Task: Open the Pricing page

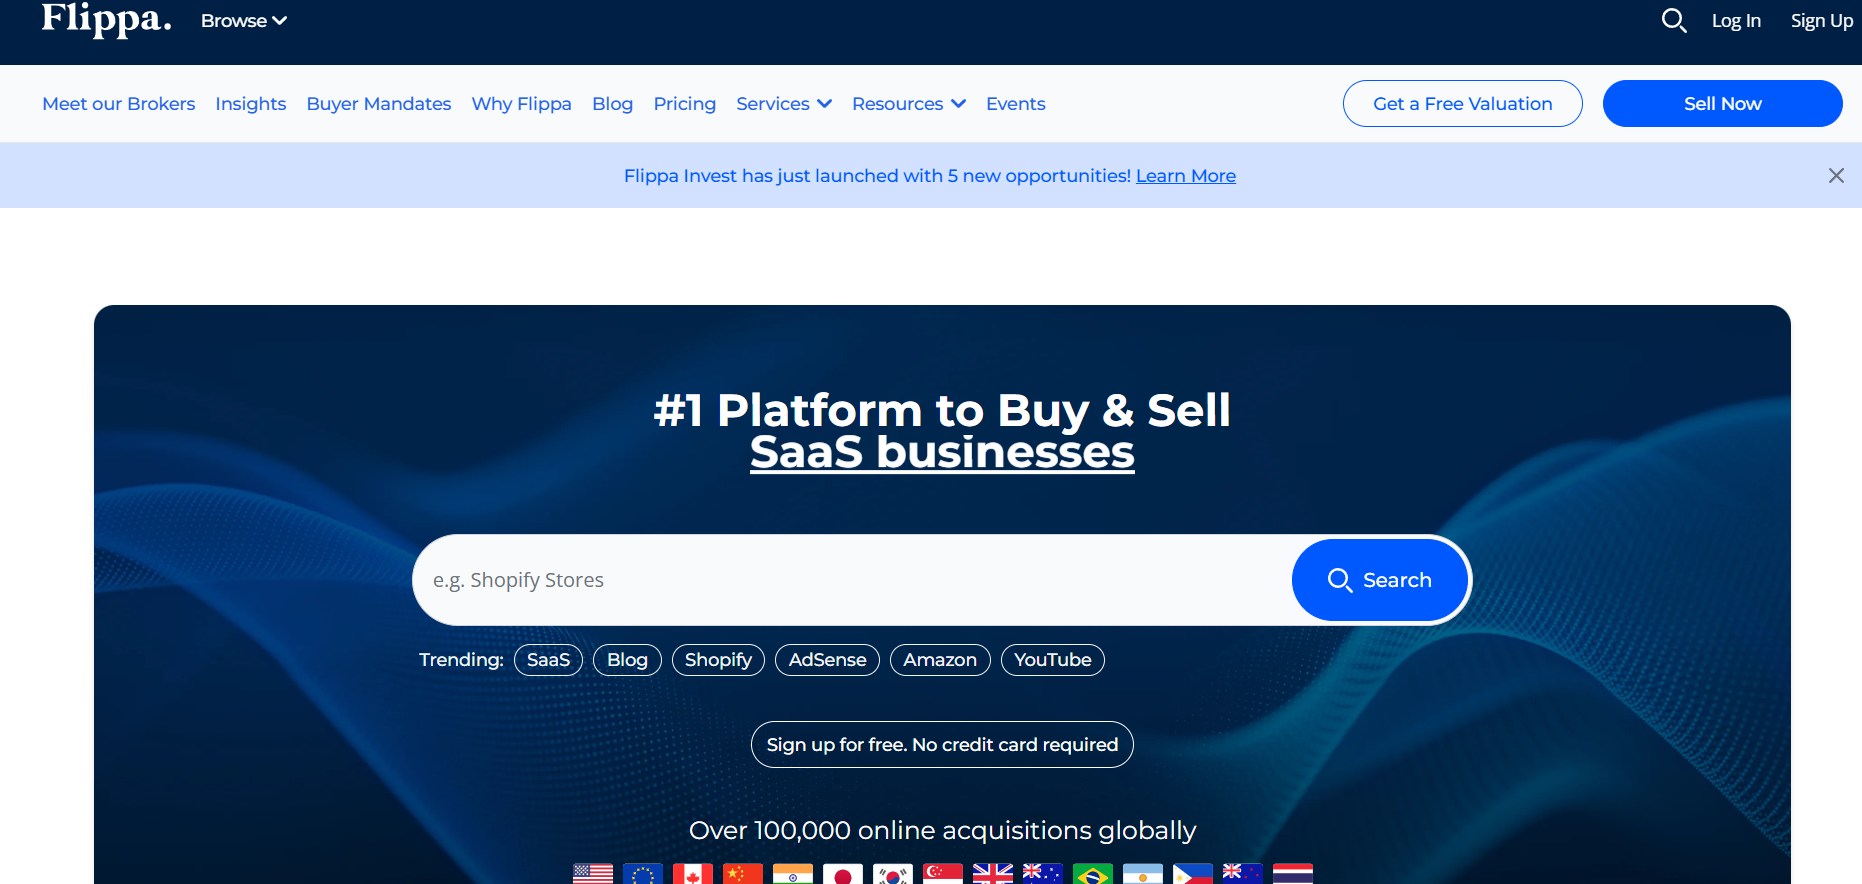Action: (685, 104)
